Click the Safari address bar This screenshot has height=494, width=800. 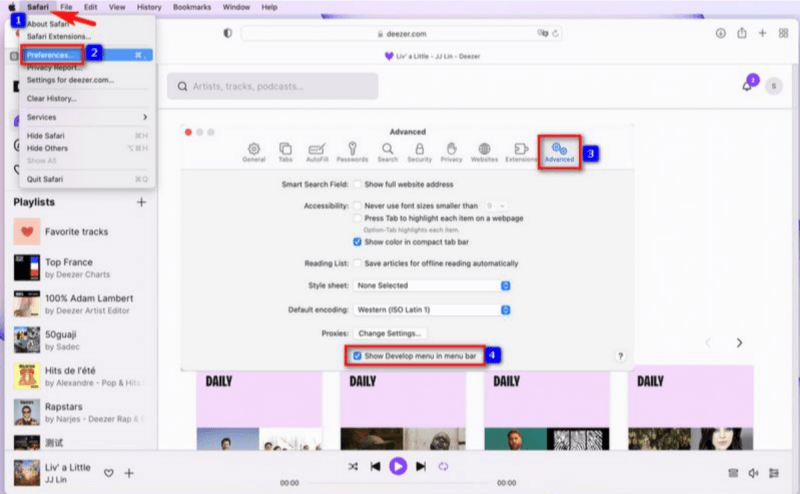point(401,34)
